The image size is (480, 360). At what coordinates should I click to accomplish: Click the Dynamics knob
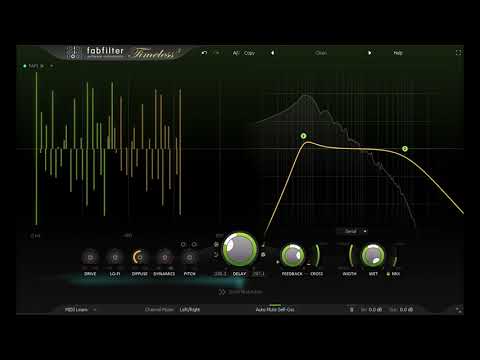[164, 257]
